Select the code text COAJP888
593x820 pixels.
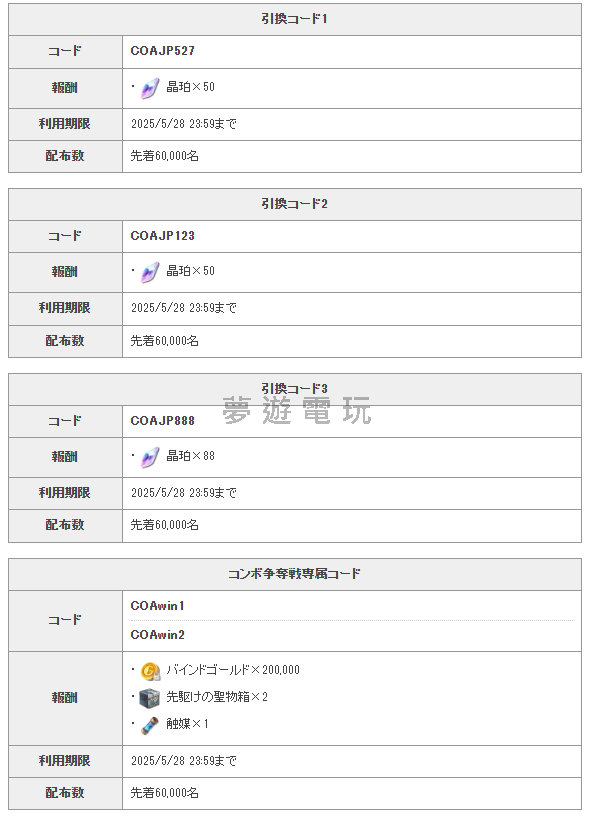(163, 421)
